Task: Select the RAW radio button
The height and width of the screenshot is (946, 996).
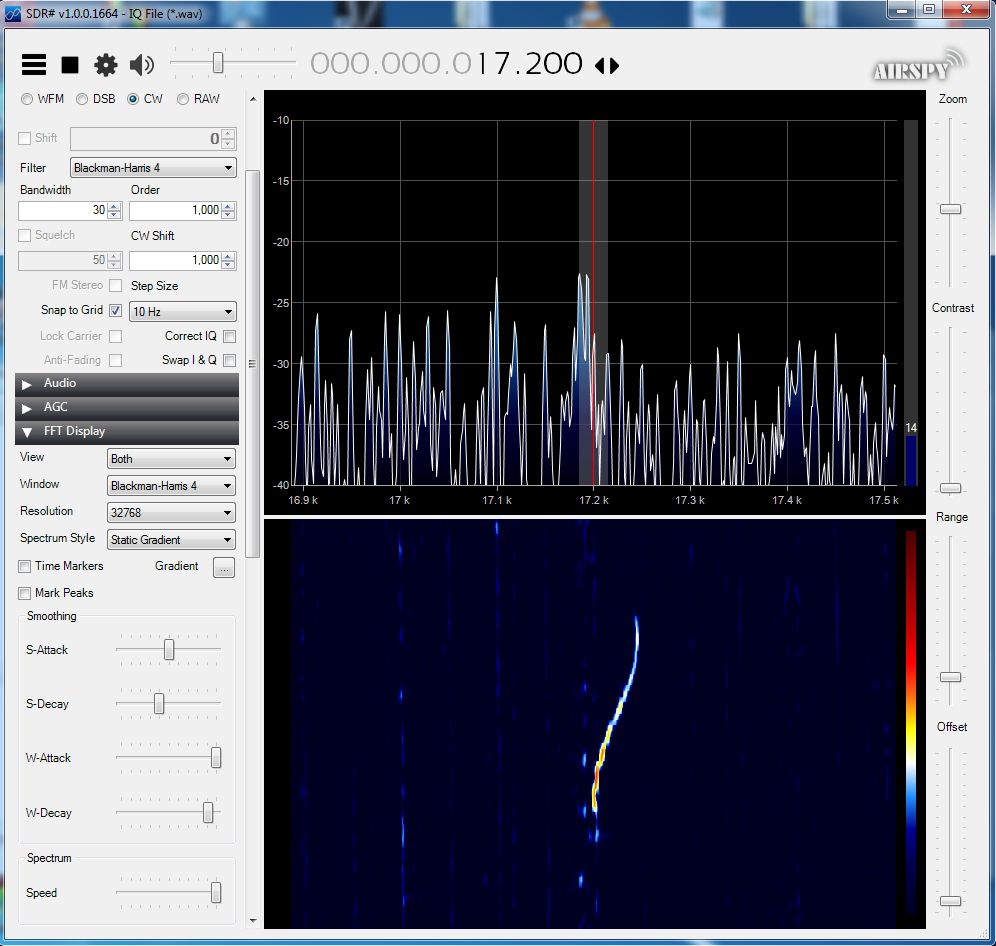Action: pyautogui.click(x=183, y=99)
